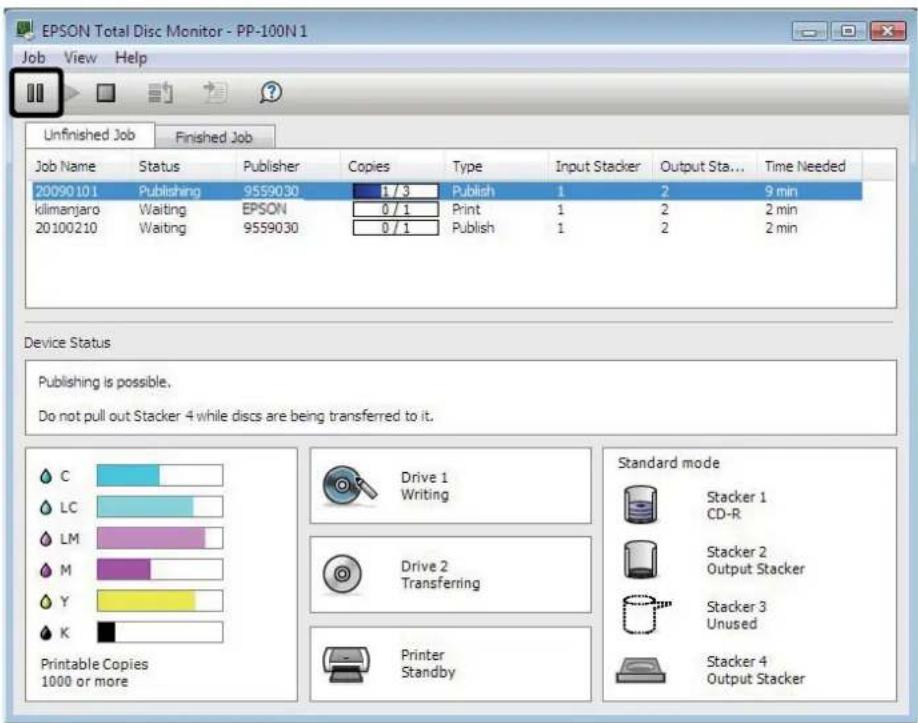Click the black K ink drop icon

coord(46,633)
